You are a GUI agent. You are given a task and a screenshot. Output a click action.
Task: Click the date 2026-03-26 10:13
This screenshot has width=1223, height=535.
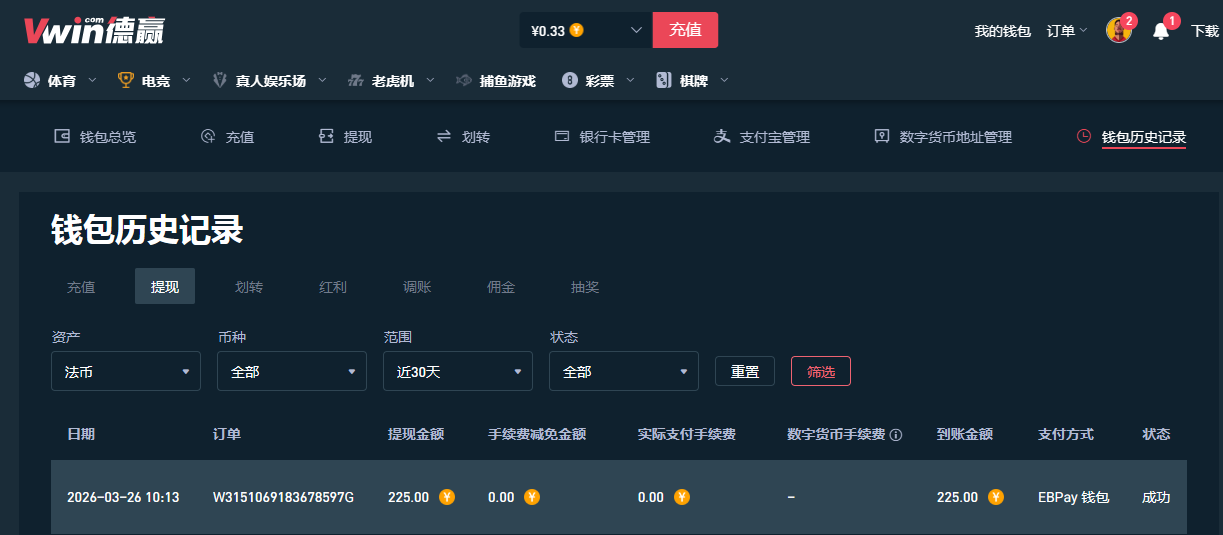coord(123,497)
